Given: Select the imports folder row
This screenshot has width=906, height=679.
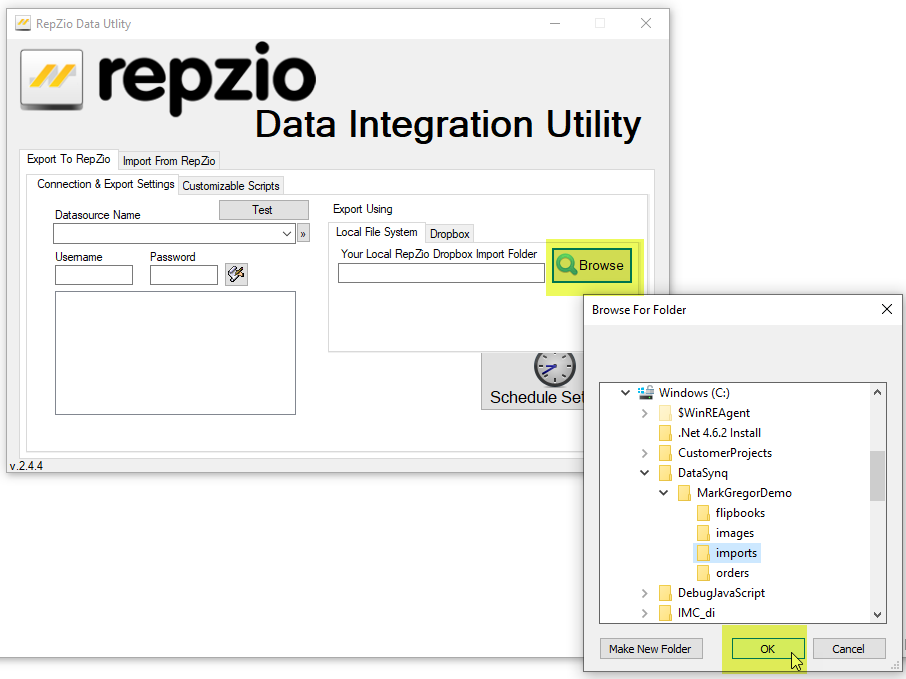Looking at the screenshot, I should point(727,553).
